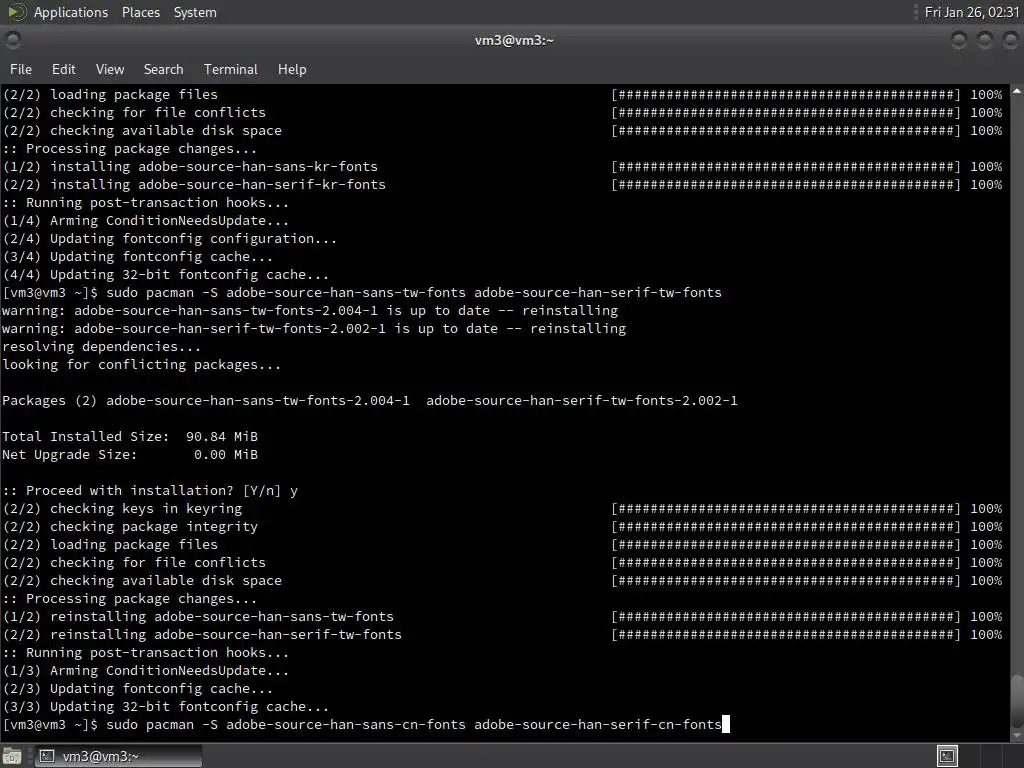Click current command with sans-cn-fonts at prompt
Screen dimensions: 1024x768
362,724
